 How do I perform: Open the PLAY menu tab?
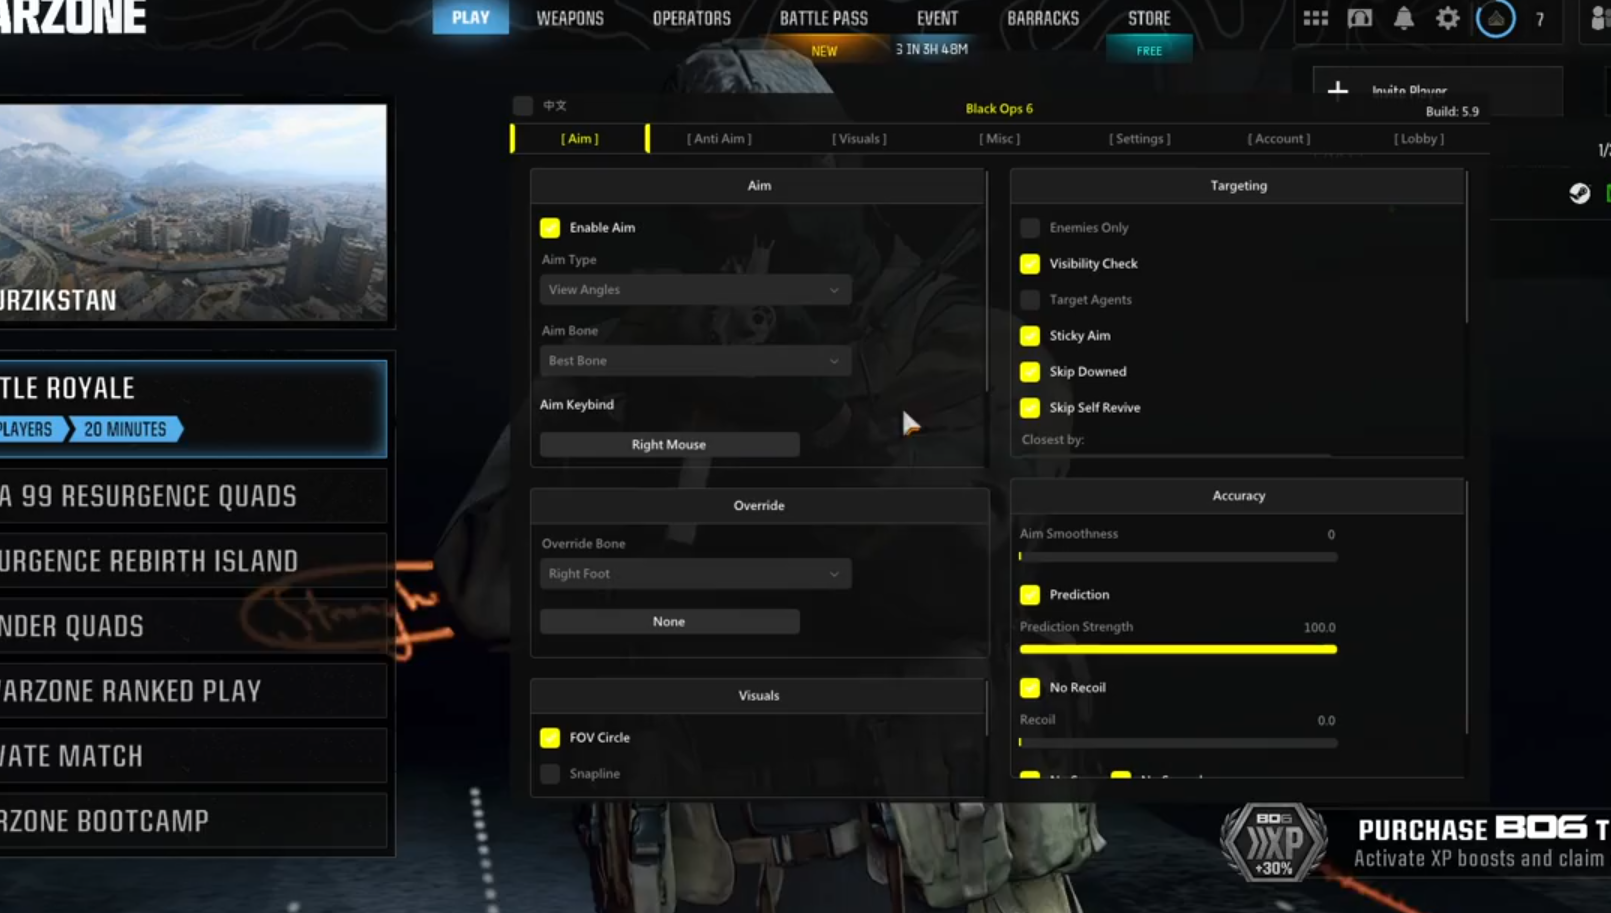point(470,17)
